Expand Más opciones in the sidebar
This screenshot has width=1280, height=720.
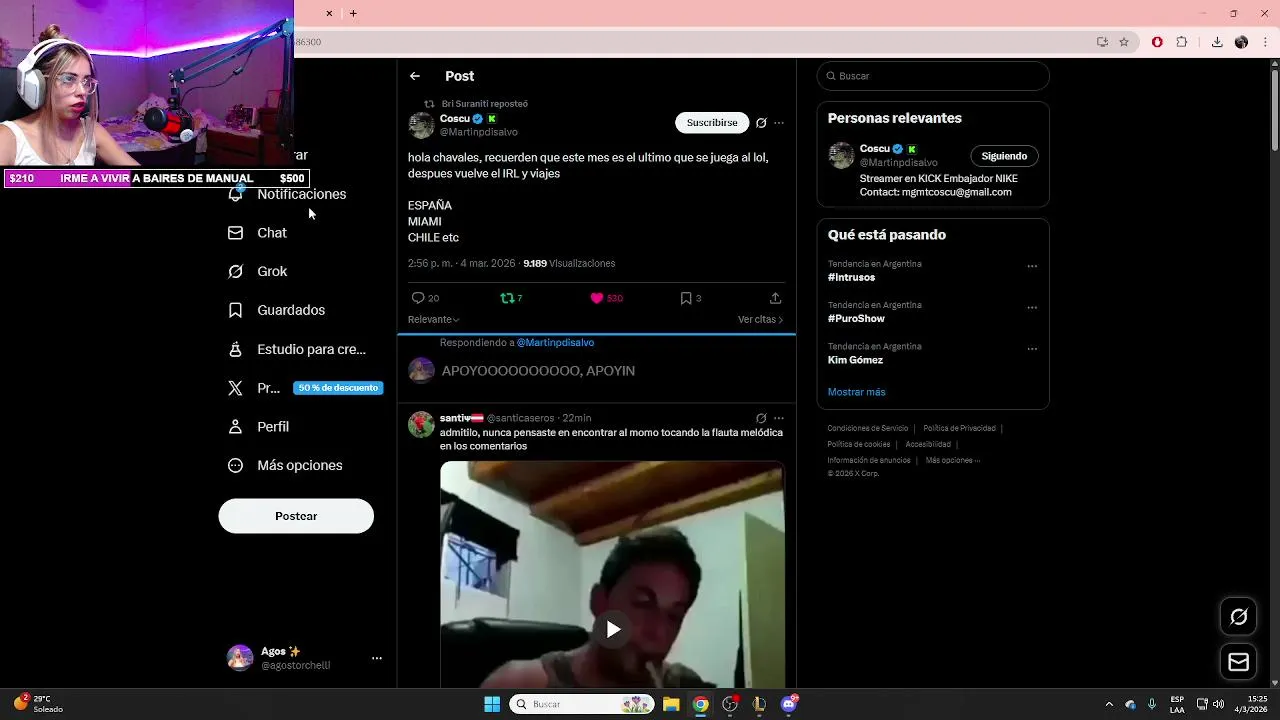pyautogui.click(x=286, y=465)
